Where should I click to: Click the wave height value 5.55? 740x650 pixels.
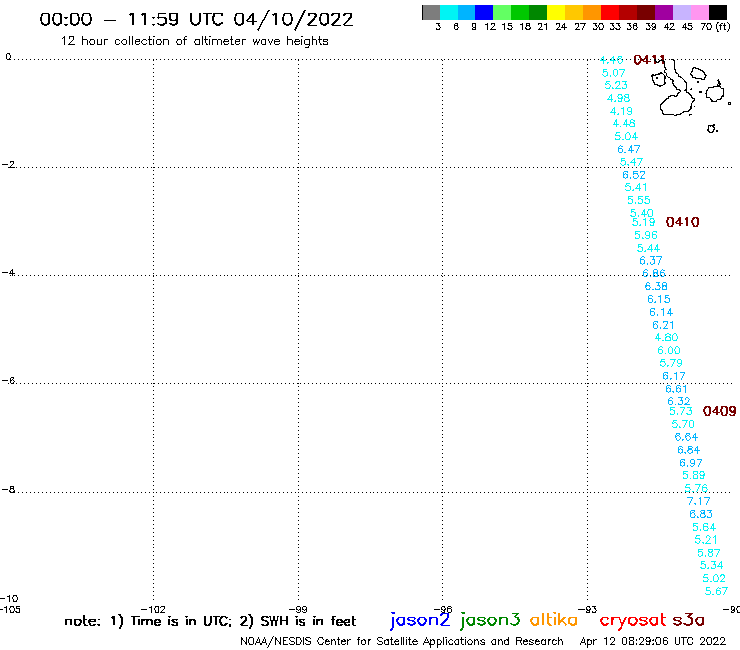639,200
